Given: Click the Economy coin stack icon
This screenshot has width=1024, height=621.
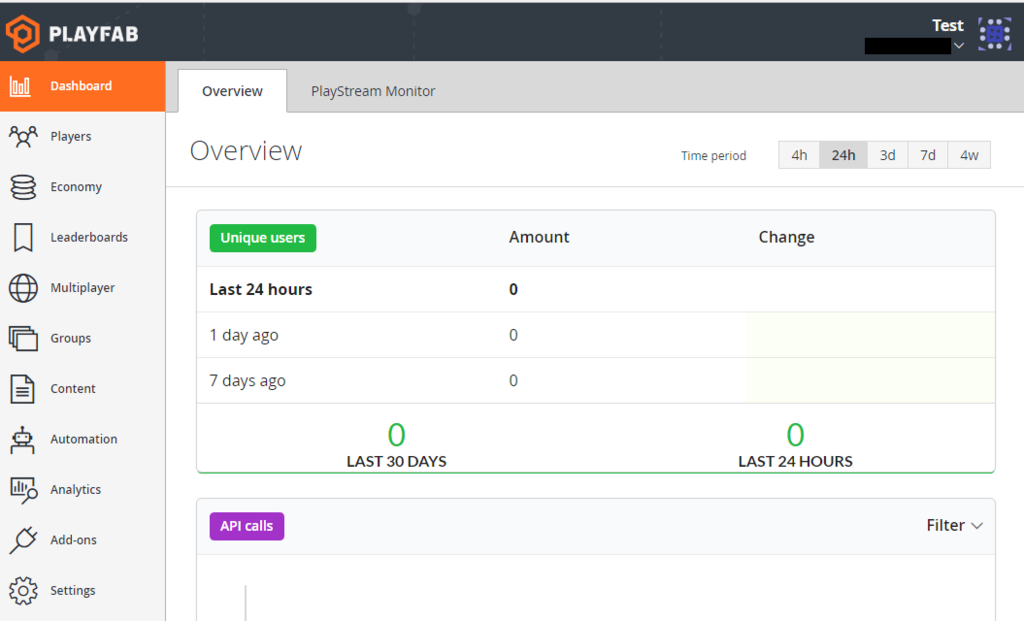Looking at the screenshot, I should tap(24, 187).
